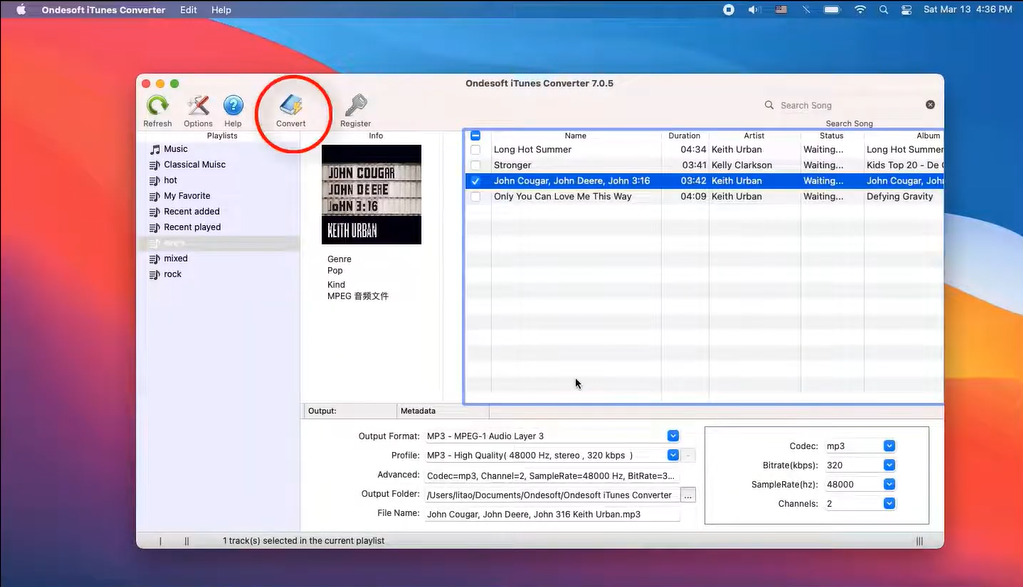Check Only You Can Love Me This Way
The height and width of the screenshot is (587, 1023).
(x=476, y=197)
